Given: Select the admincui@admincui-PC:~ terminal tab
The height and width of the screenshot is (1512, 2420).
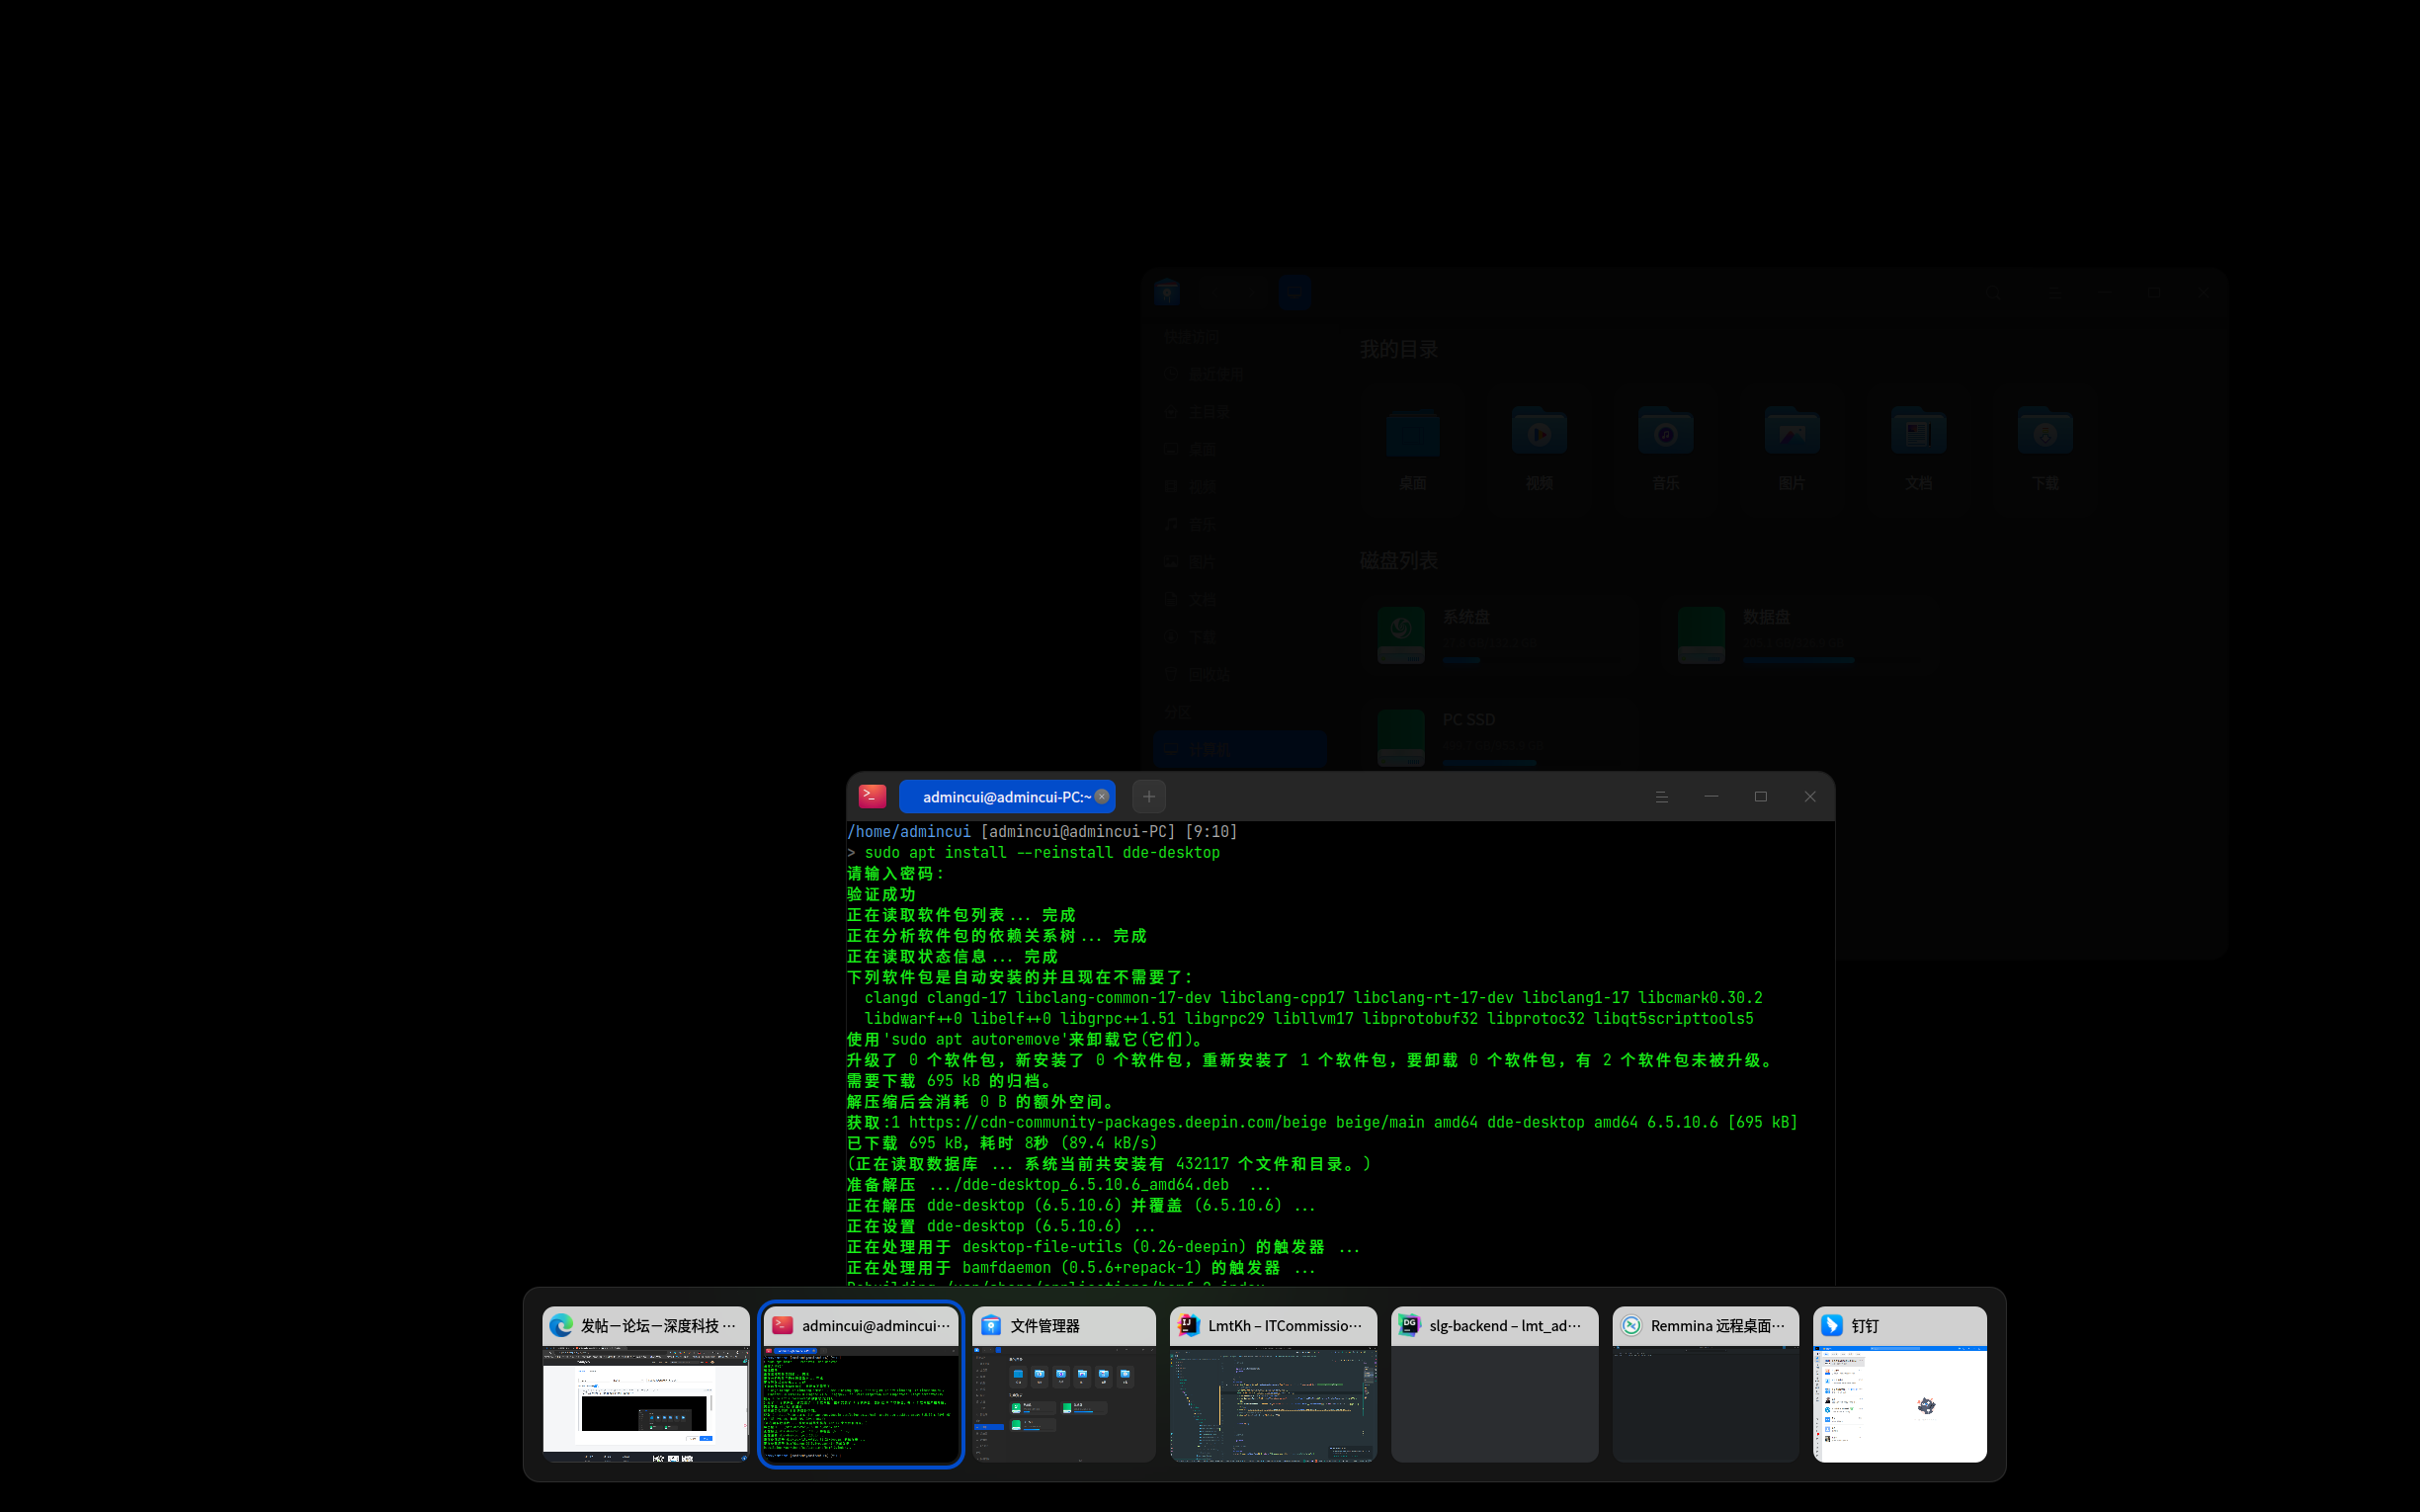Looking at the screenshot, I should [1006, 797].
